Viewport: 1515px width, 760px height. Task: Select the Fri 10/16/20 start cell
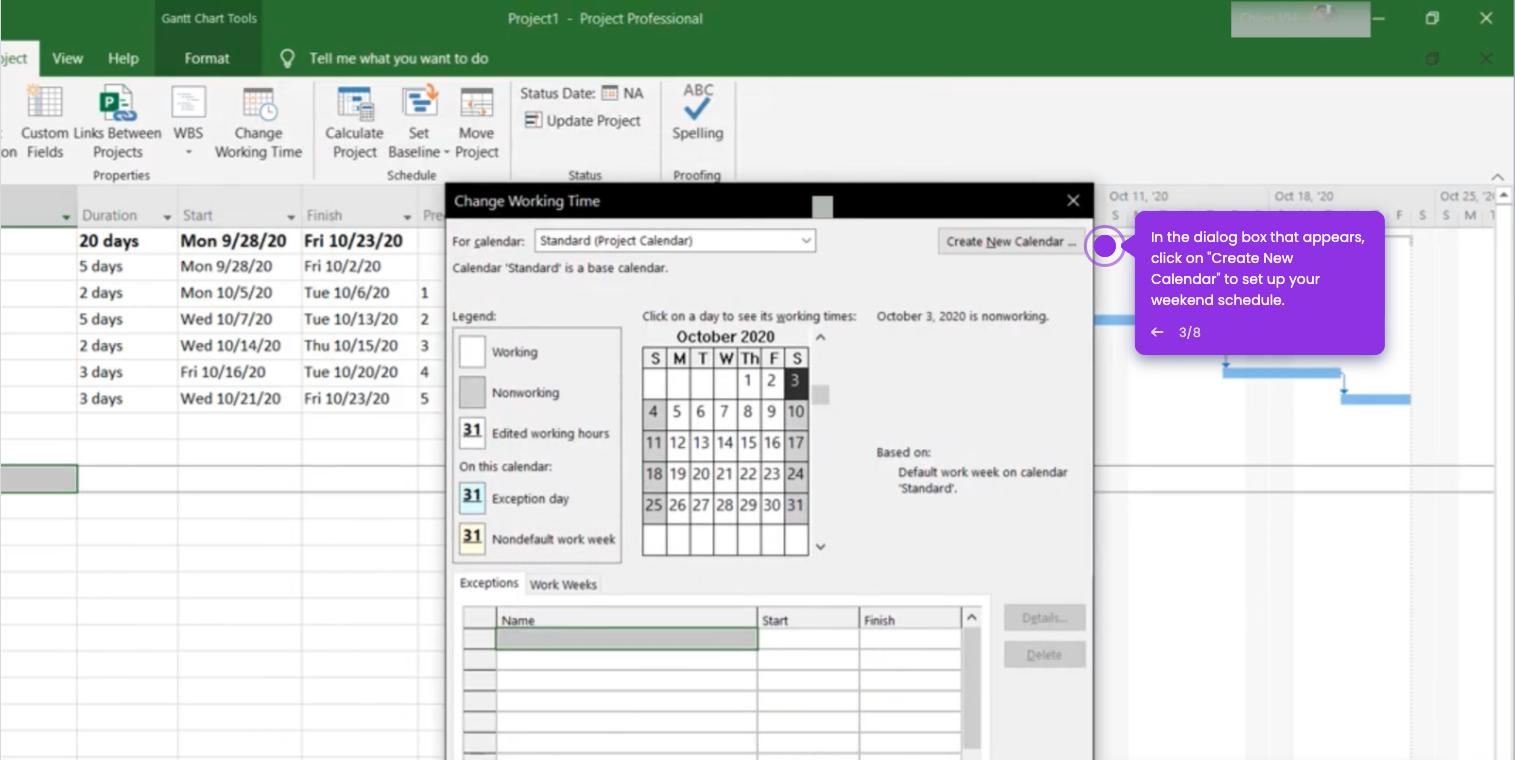point(240,372)
